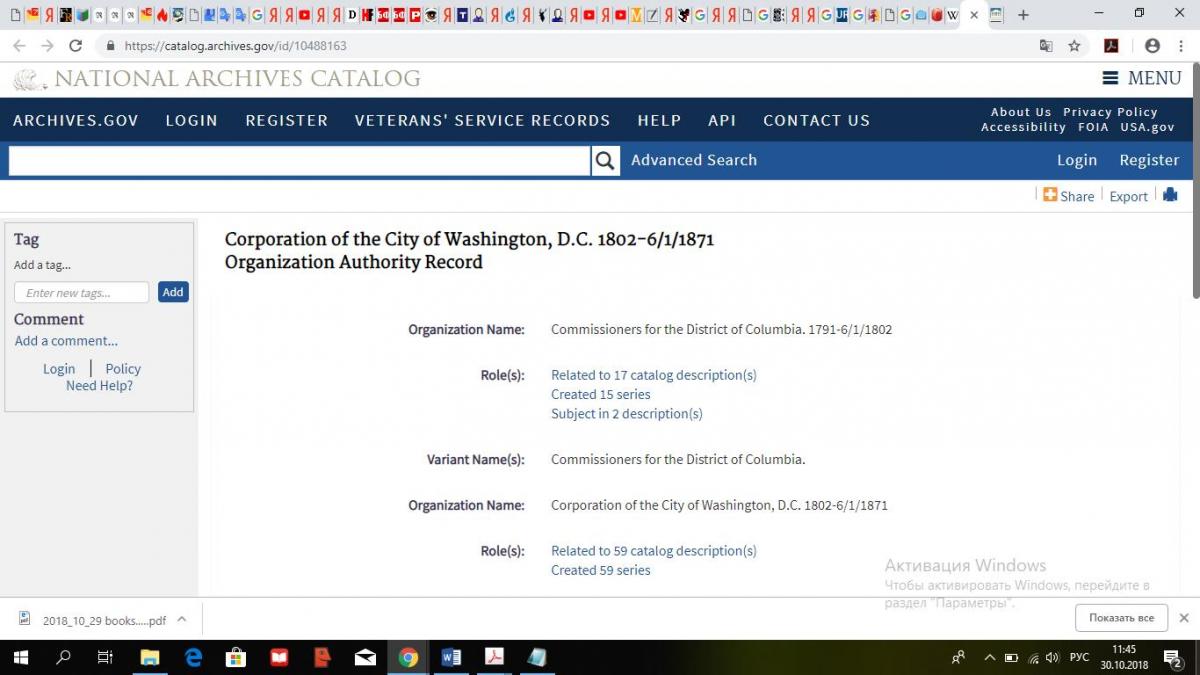Click About Us link

click(x=1021, y=112)
